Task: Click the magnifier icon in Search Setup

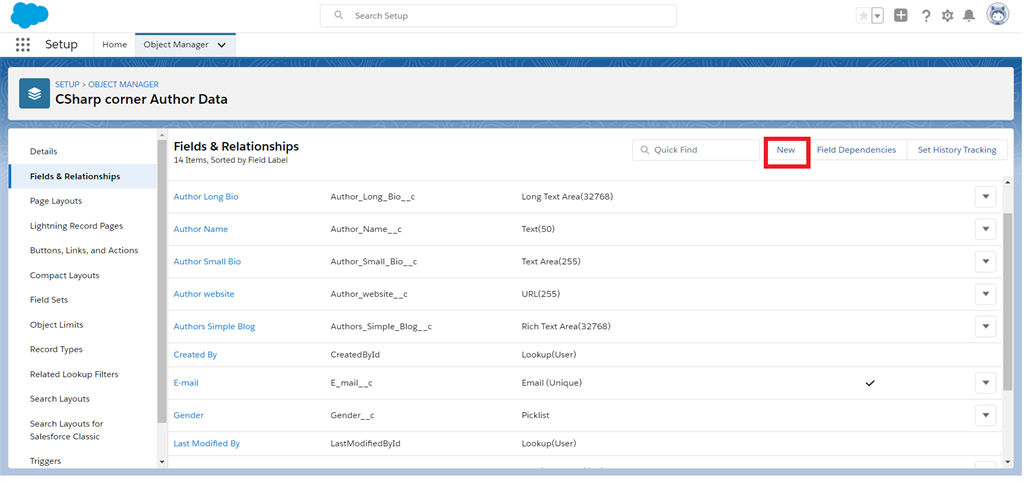Action: 338,15
